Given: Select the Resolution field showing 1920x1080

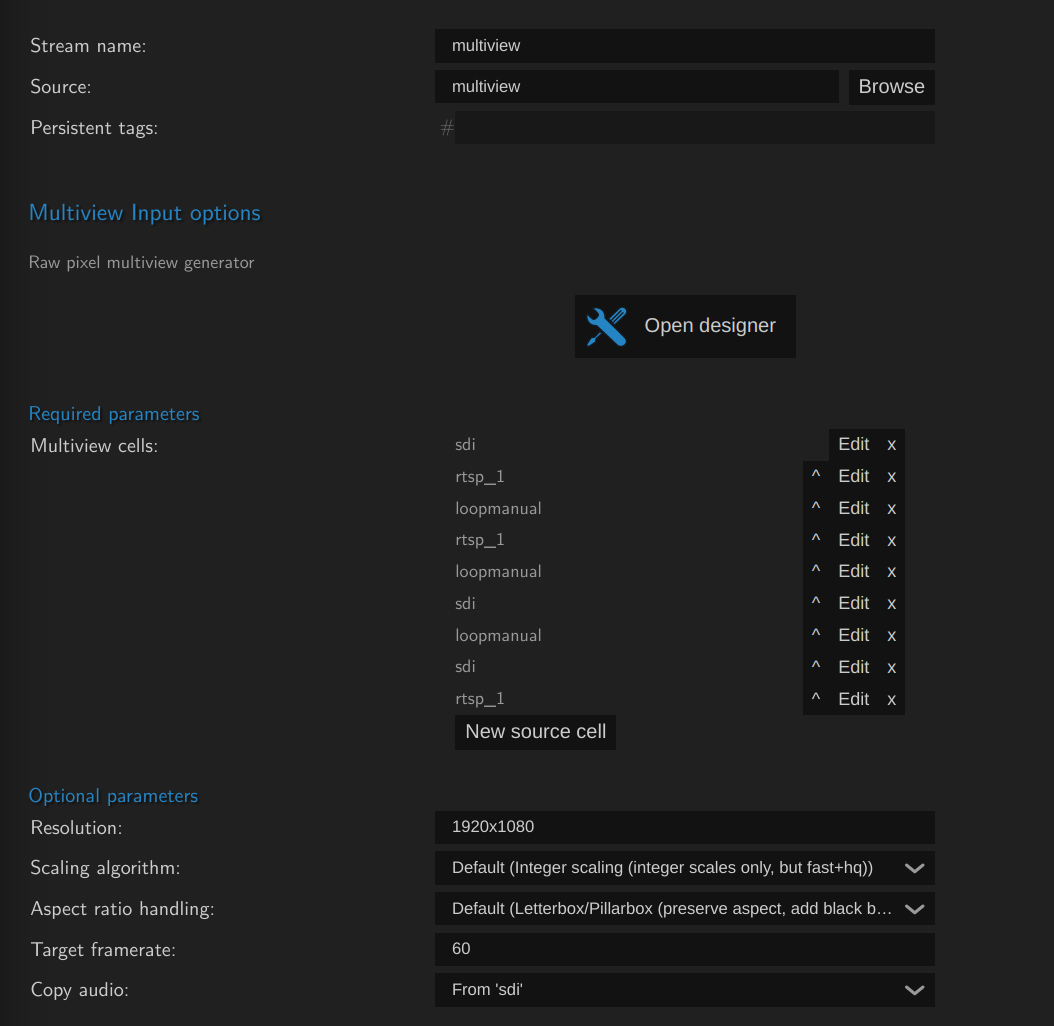Looking at the screenshot, I should click(x=684, y=827).
